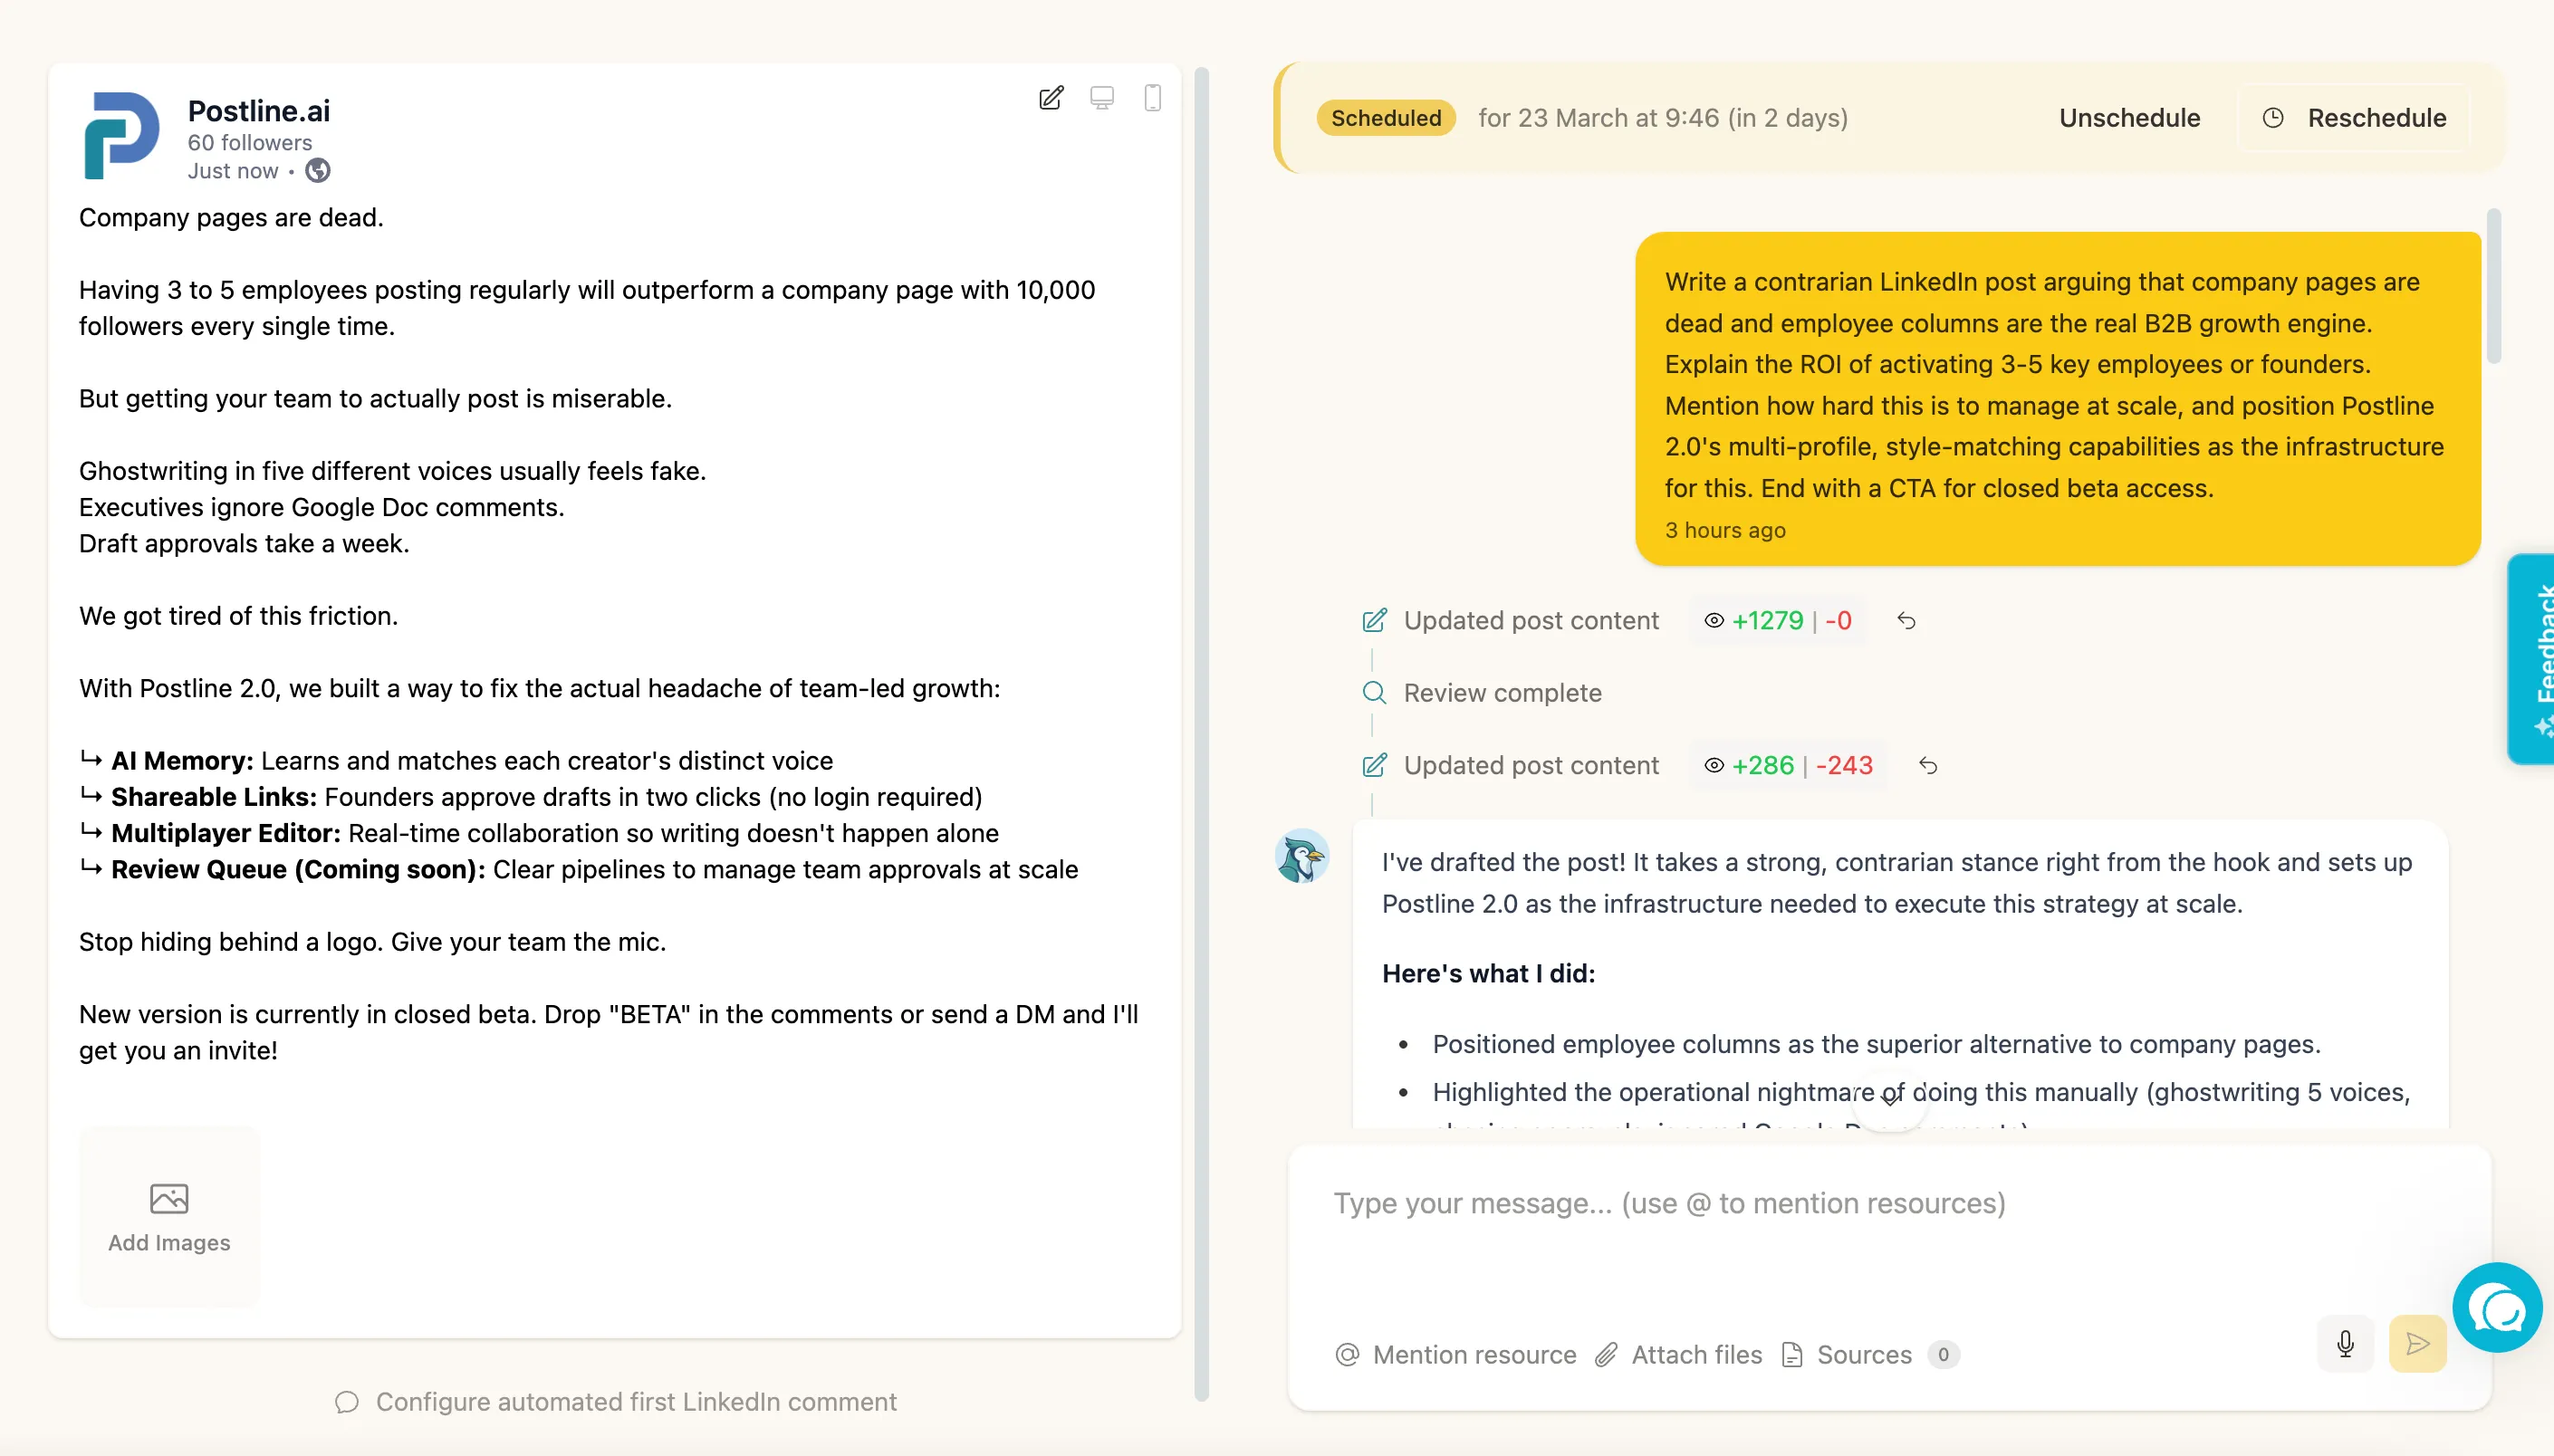Click the send message arrow icon
This screenshot has height=1456, width=2554.
tap(2417, 1343)
